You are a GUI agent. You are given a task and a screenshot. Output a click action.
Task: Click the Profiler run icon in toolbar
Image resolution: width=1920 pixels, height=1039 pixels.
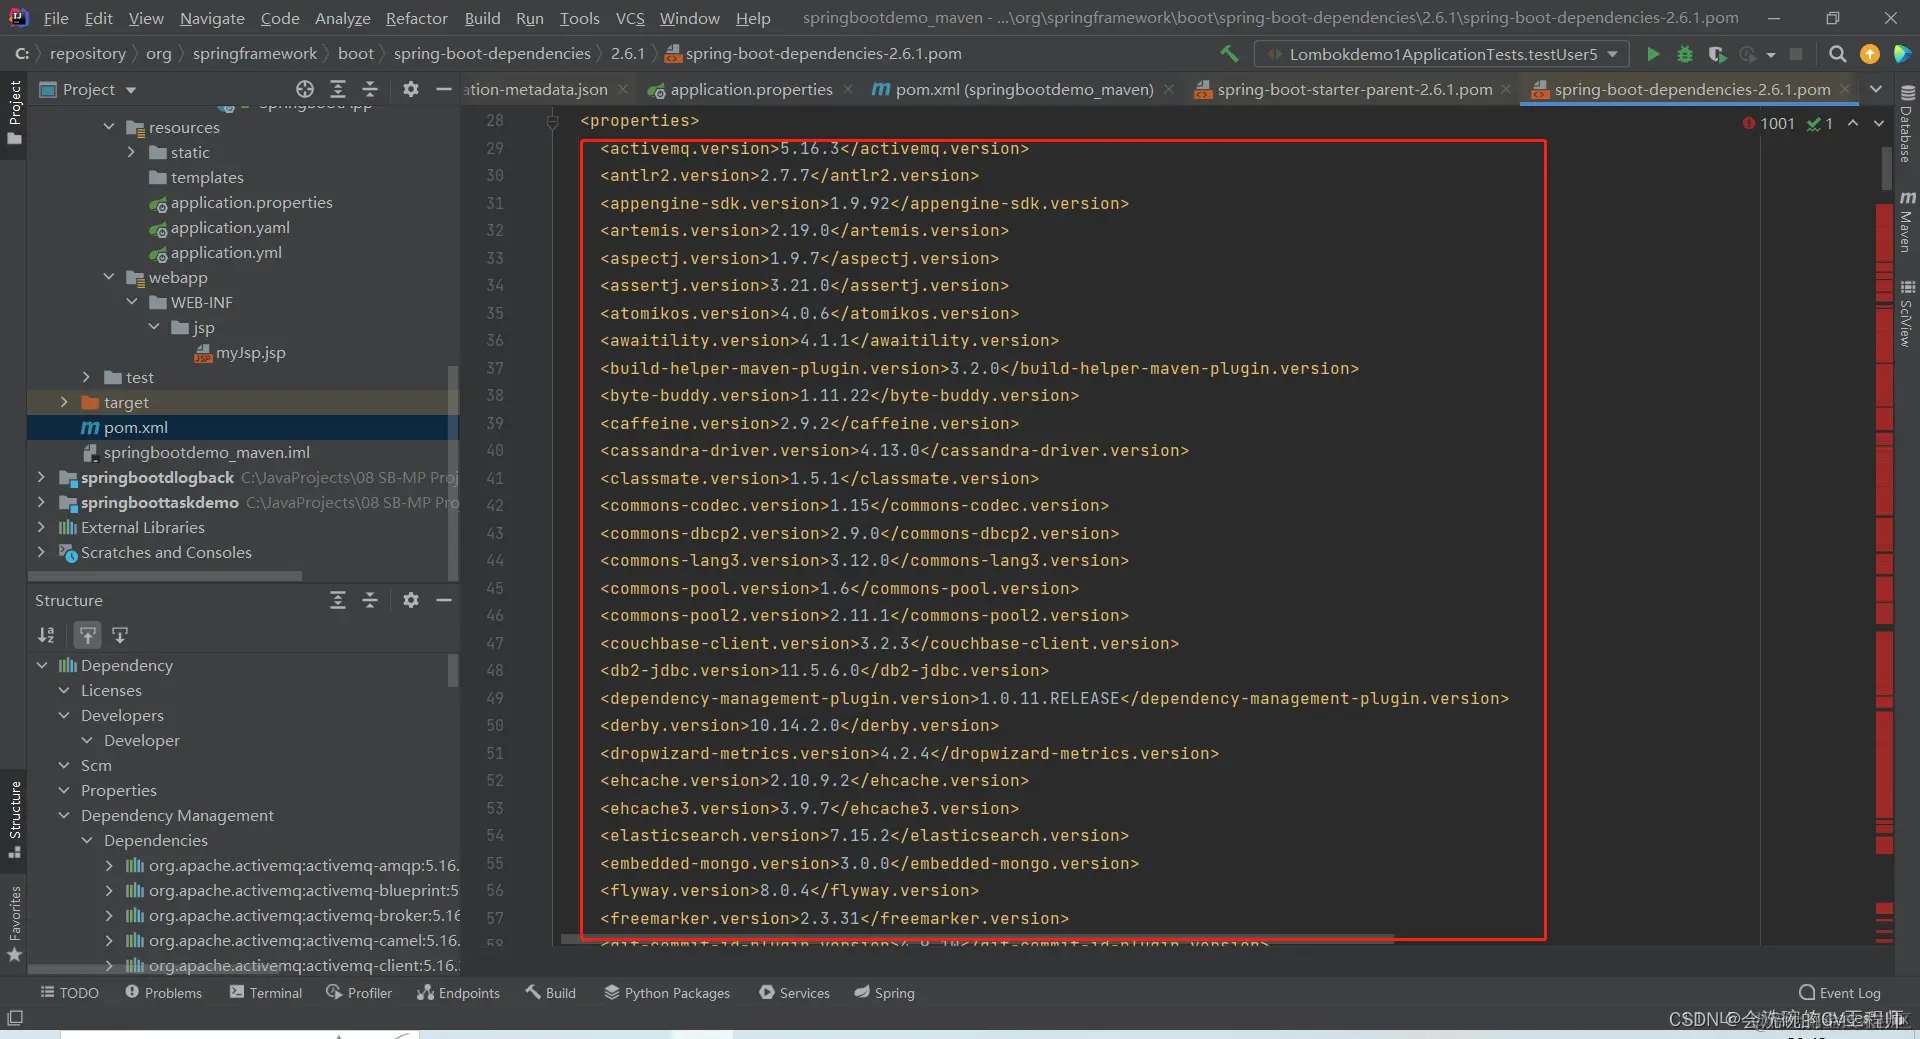point(1748,54)
